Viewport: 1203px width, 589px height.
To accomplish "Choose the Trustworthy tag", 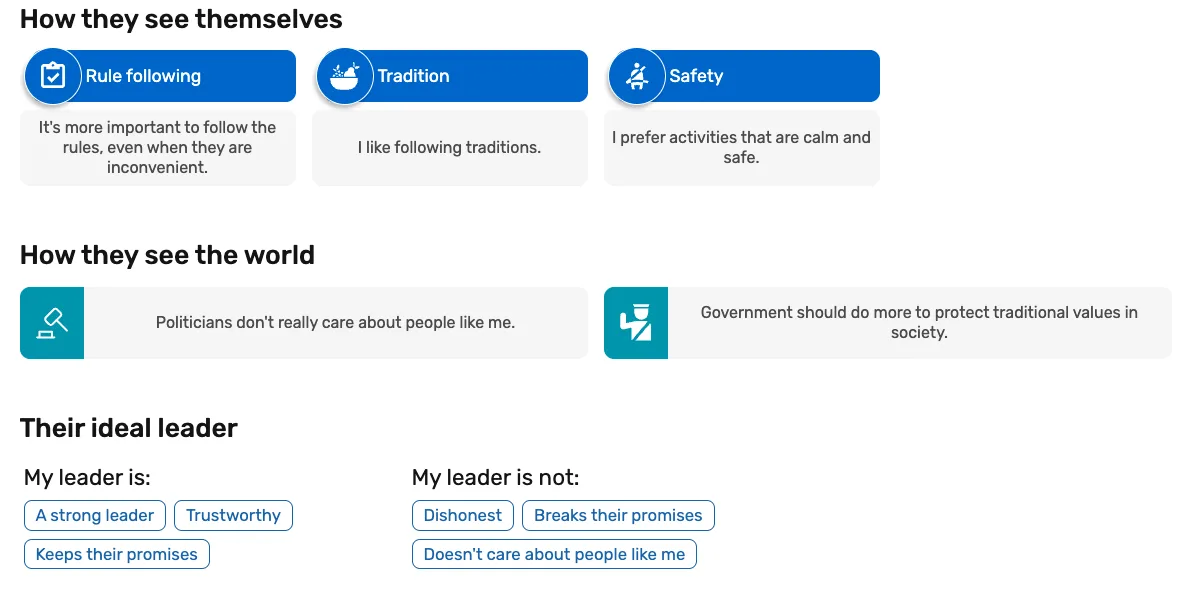I will tap(233, 516).
